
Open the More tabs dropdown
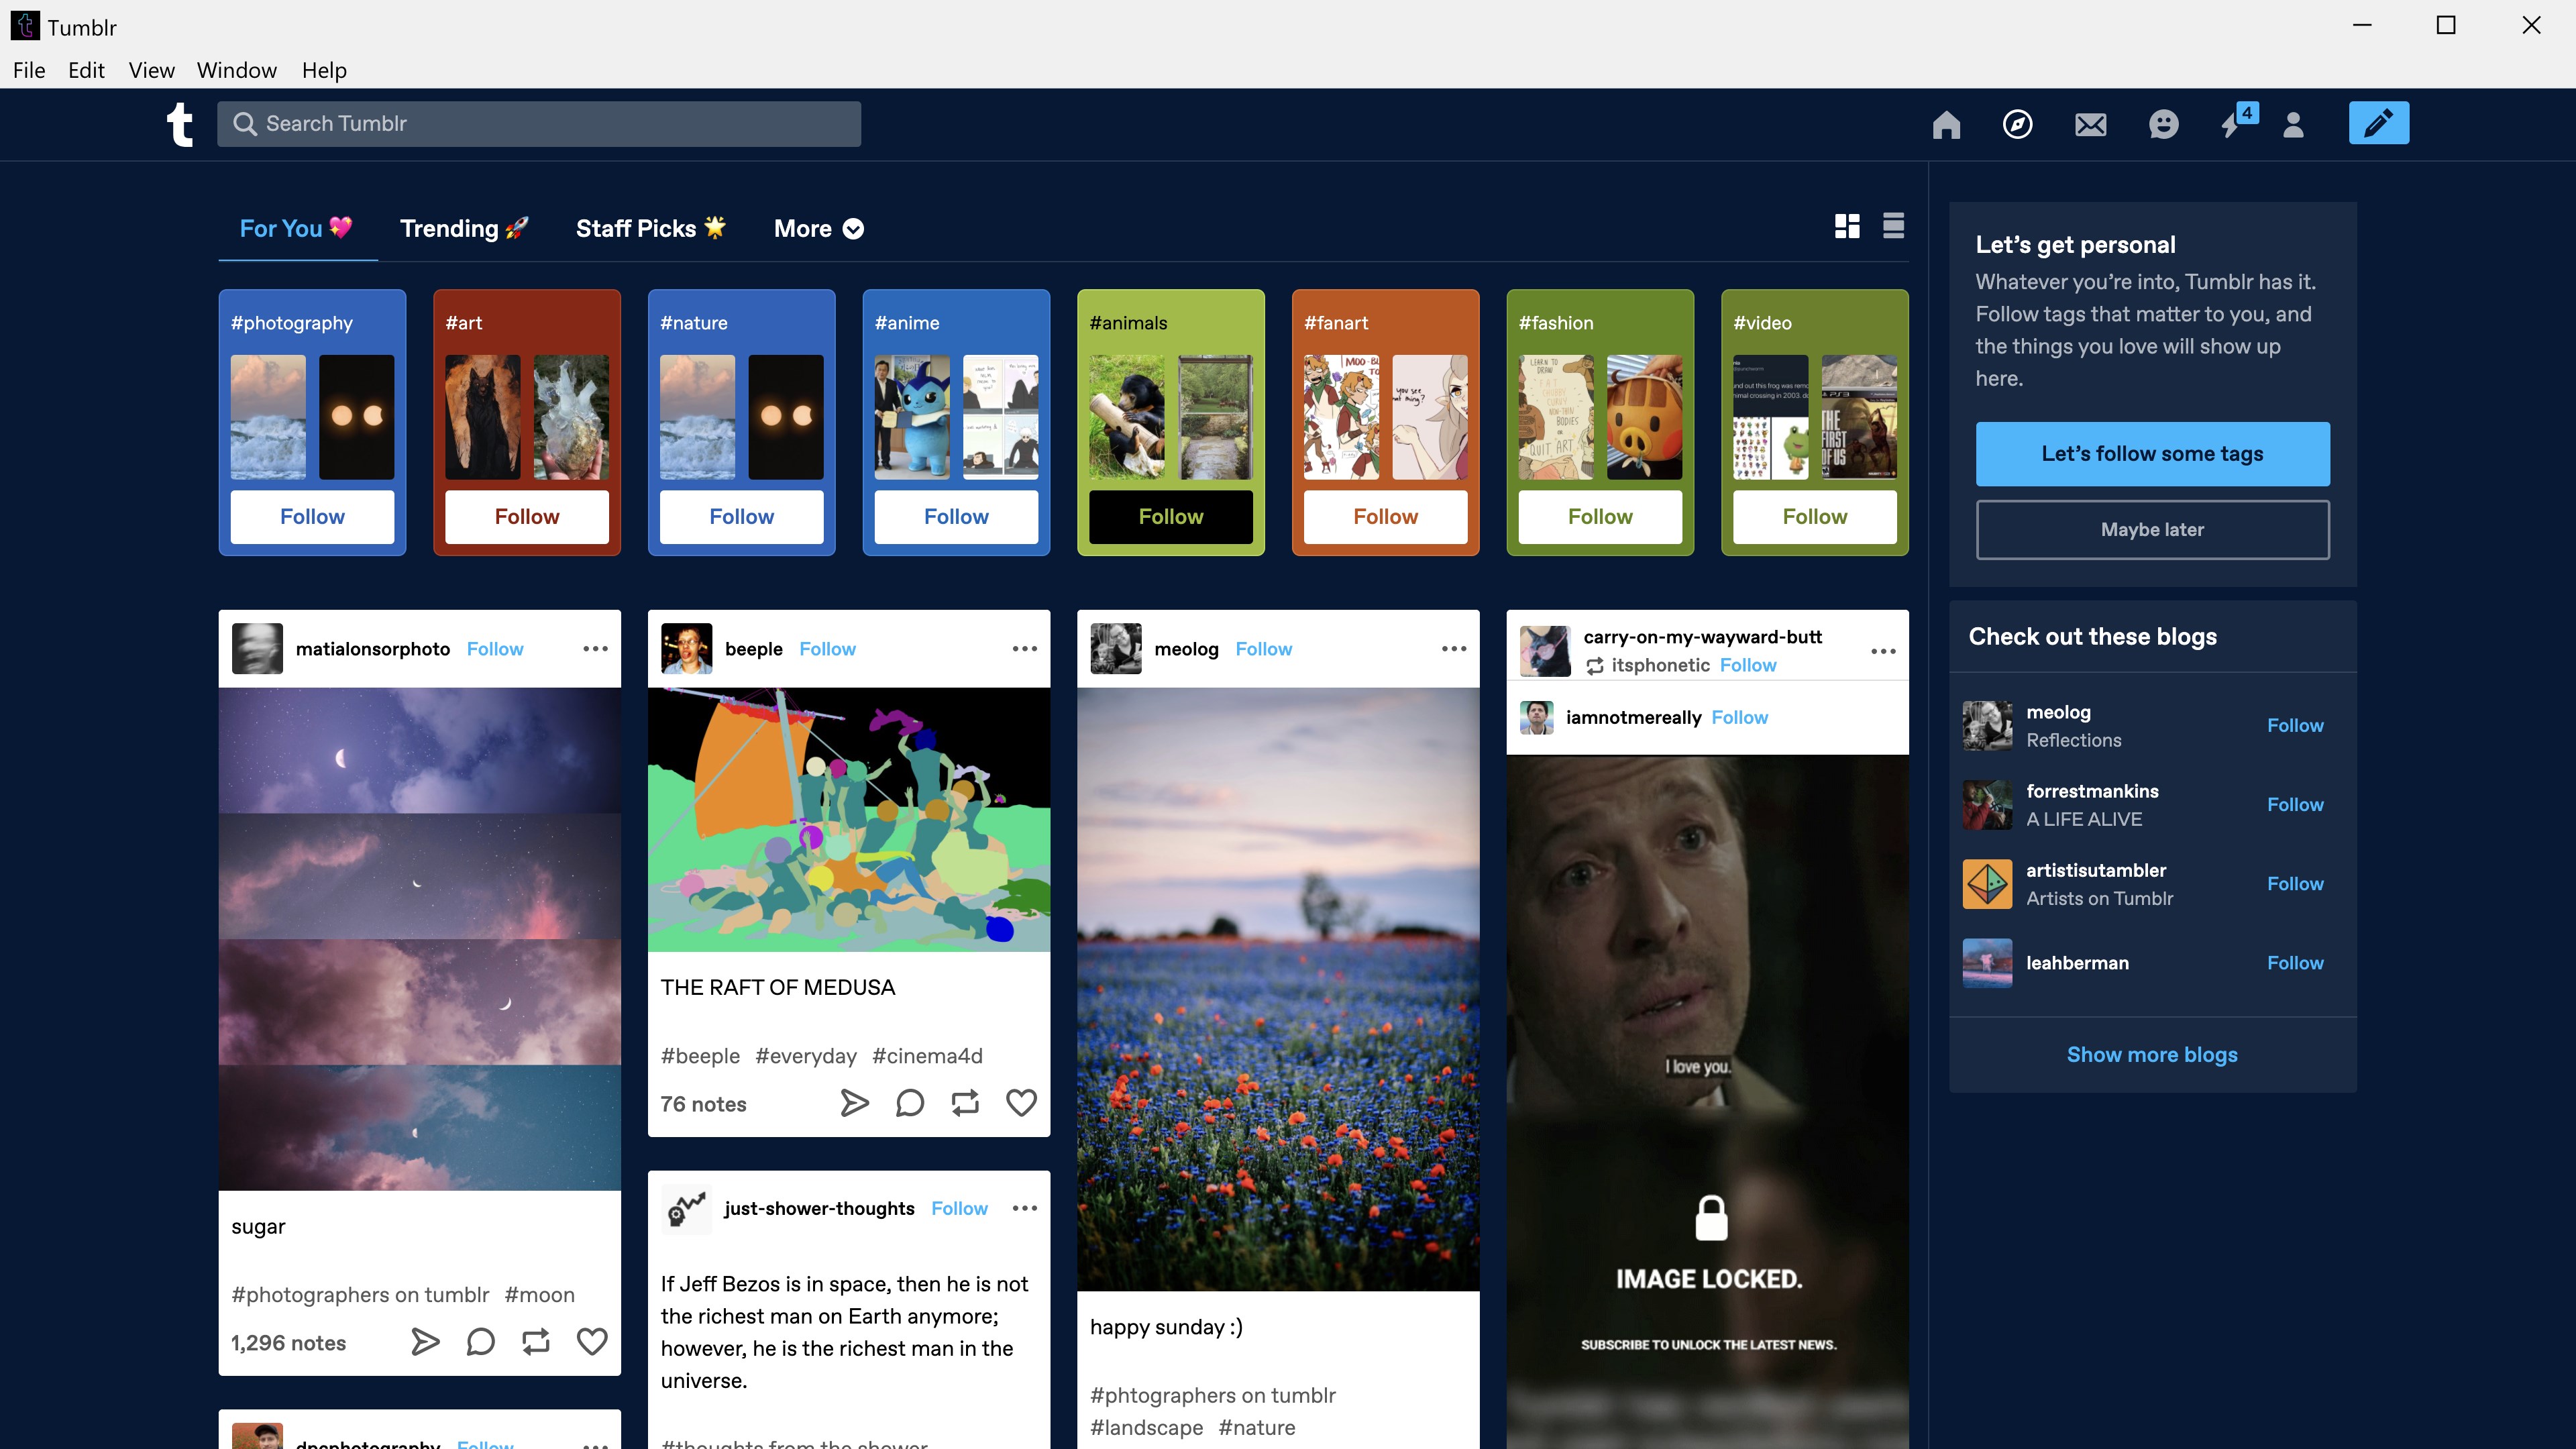(817, 228)
